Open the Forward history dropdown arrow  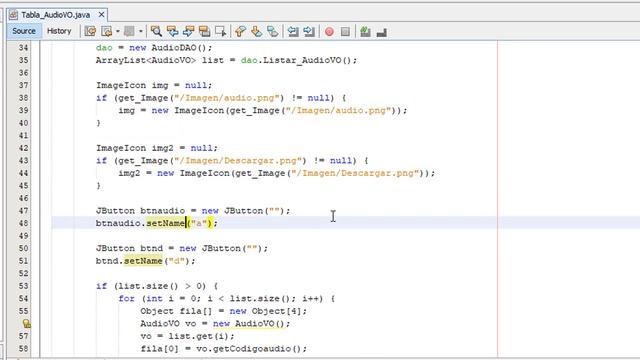click(140, 31)
